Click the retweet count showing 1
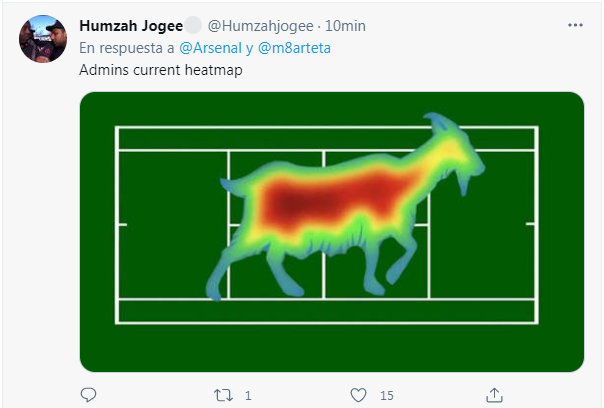 (x=247, y=396)
